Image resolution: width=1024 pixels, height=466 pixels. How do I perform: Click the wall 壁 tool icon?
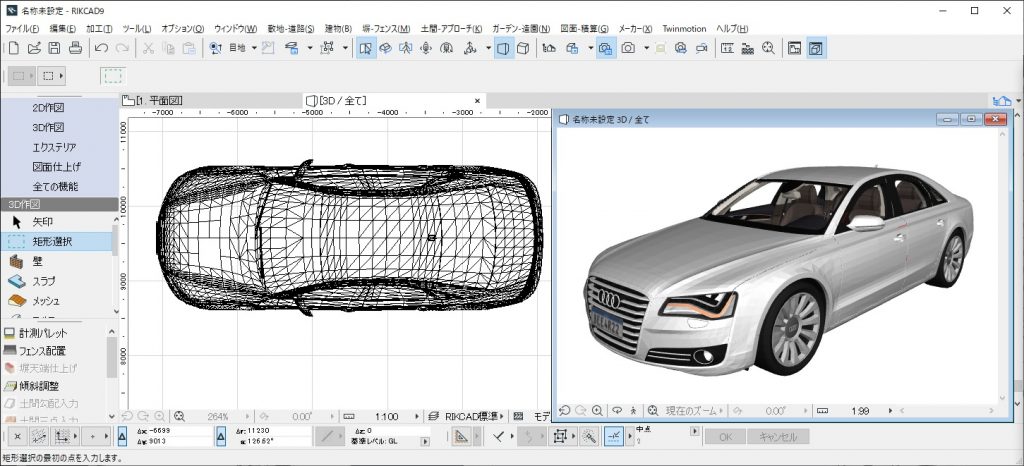click(16, 261)
